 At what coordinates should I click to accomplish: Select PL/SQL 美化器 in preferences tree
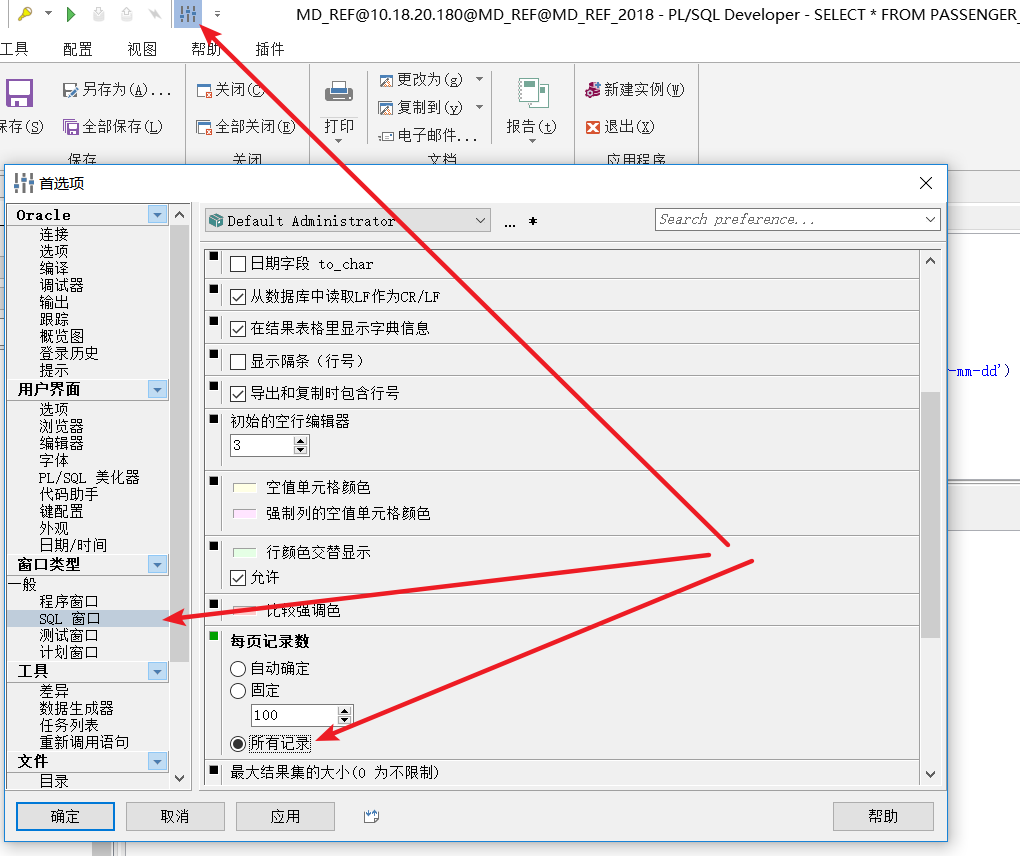pyautogui.click(x=89, y=477)
